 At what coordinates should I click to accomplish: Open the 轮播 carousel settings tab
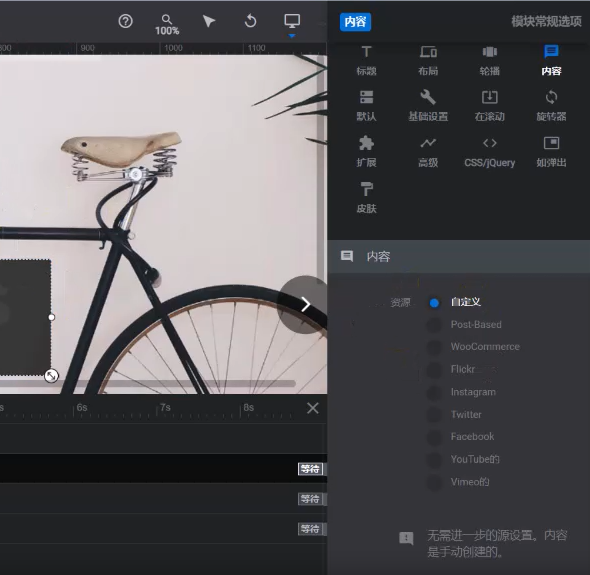click(x=490, y=61)
